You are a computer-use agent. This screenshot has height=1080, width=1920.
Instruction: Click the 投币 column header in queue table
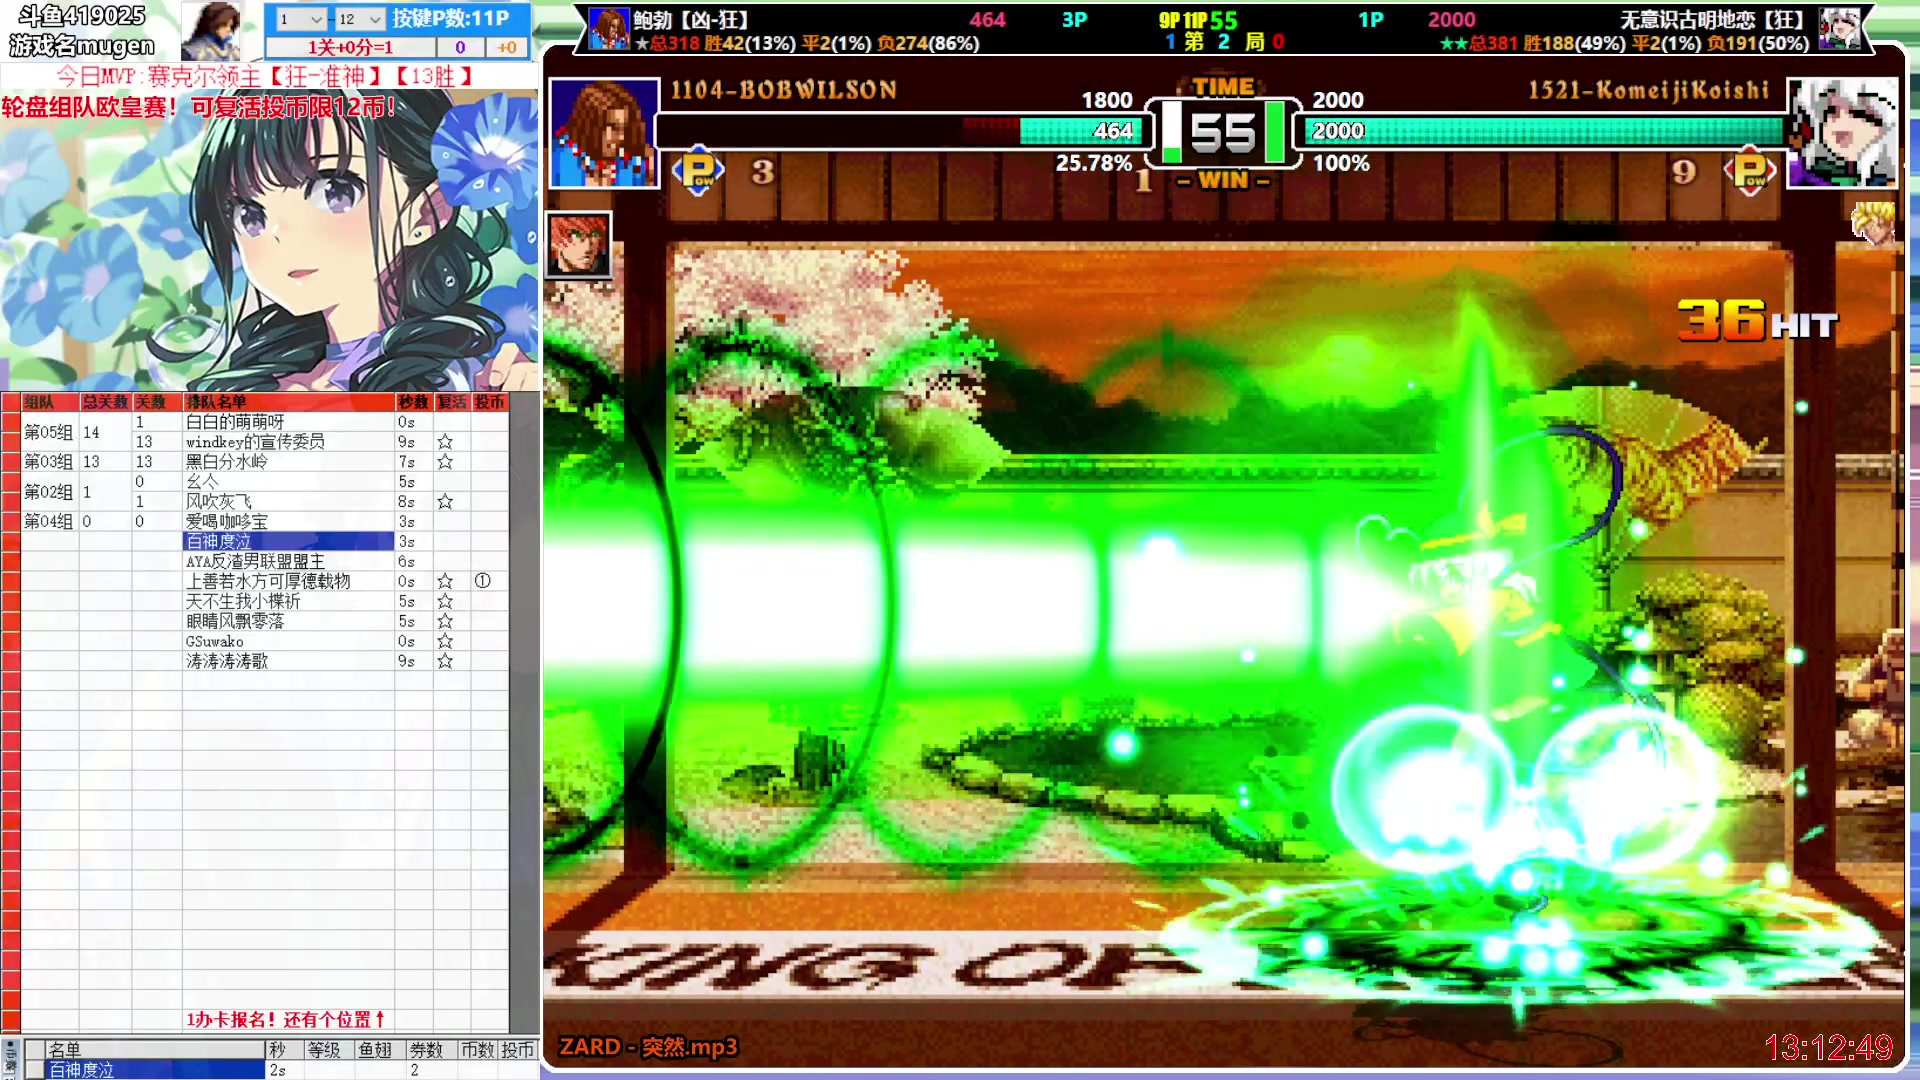[x=490, y=402]
